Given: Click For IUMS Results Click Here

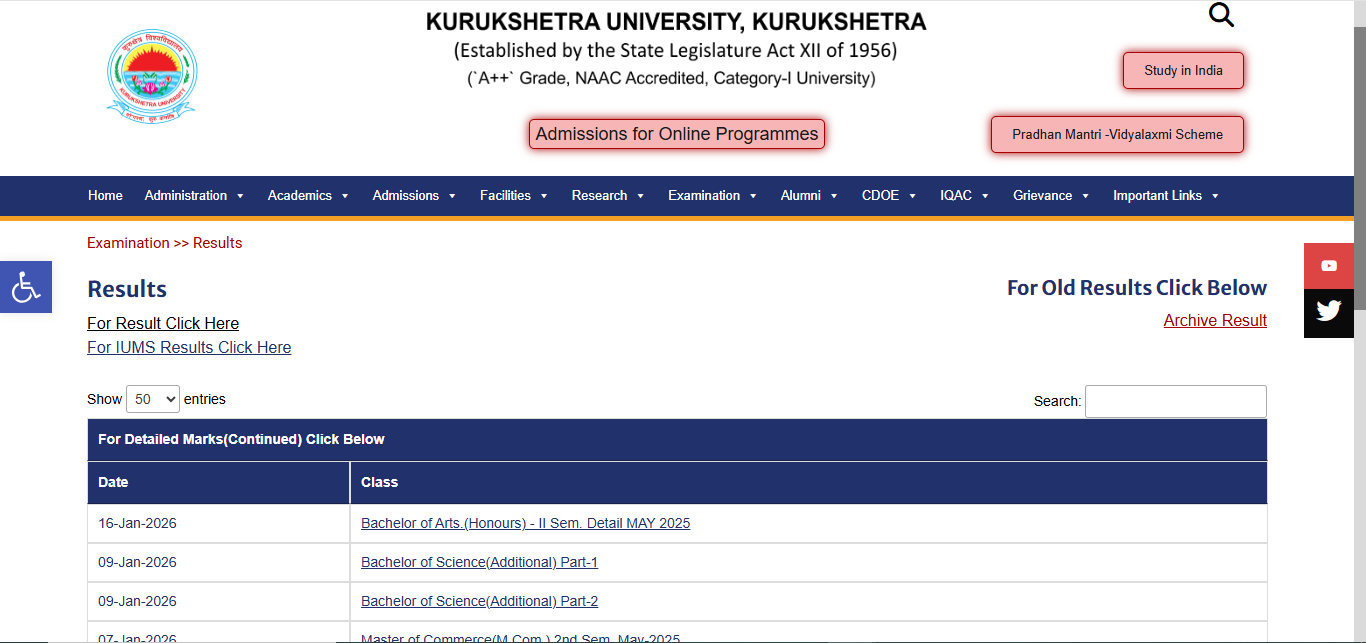Looking at the screenshot, I should click(x=189, y=347).
